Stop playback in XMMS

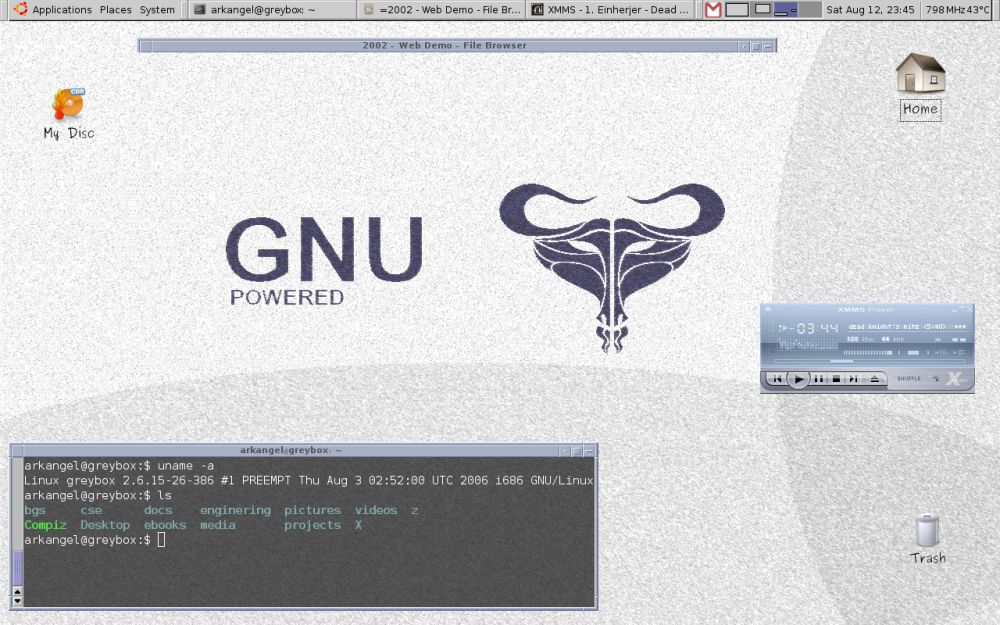[836, 379]
